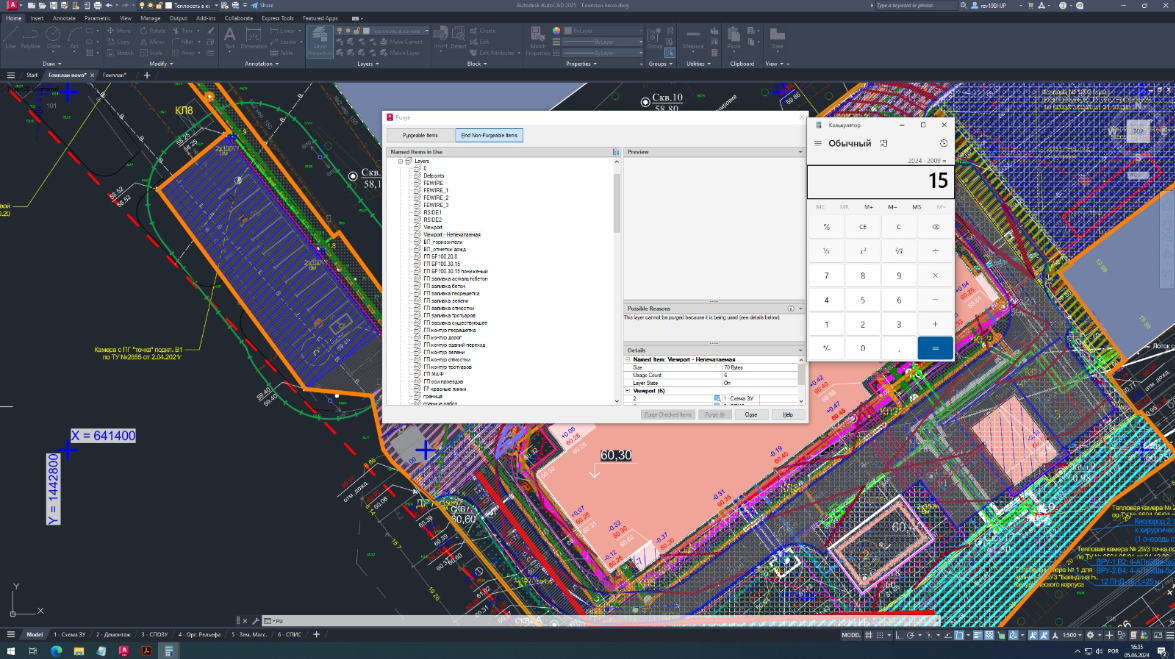Collapse the Layers tree node
The height and width of the screenshot is (659, 1175).
400,161
